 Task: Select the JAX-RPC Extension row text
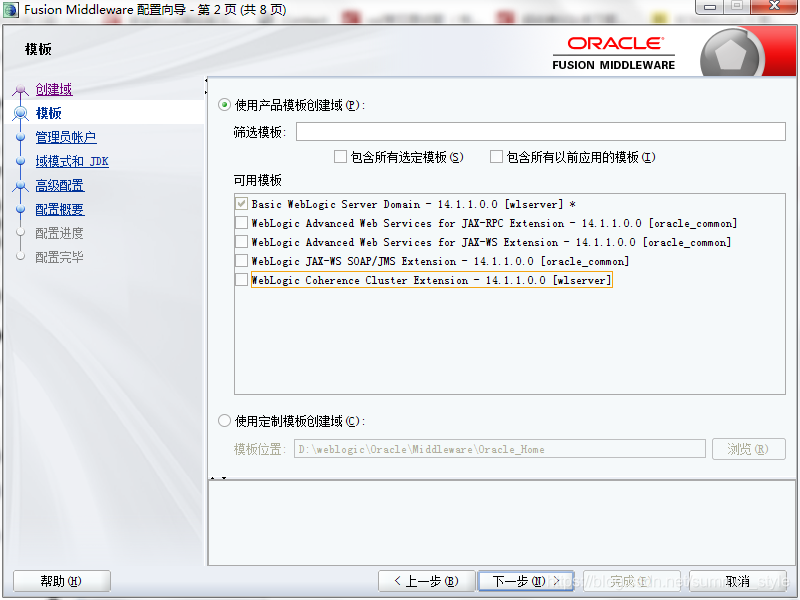(x=494, y=223)
